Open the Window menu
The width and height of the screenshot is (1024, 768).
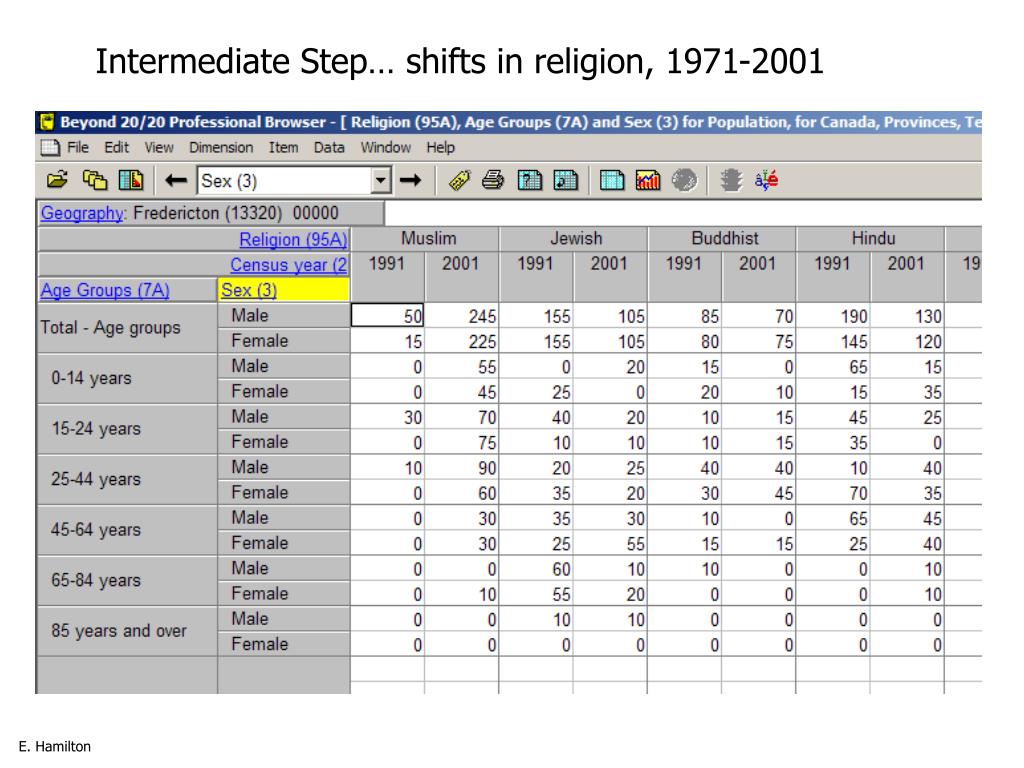[x=385, y=148]
